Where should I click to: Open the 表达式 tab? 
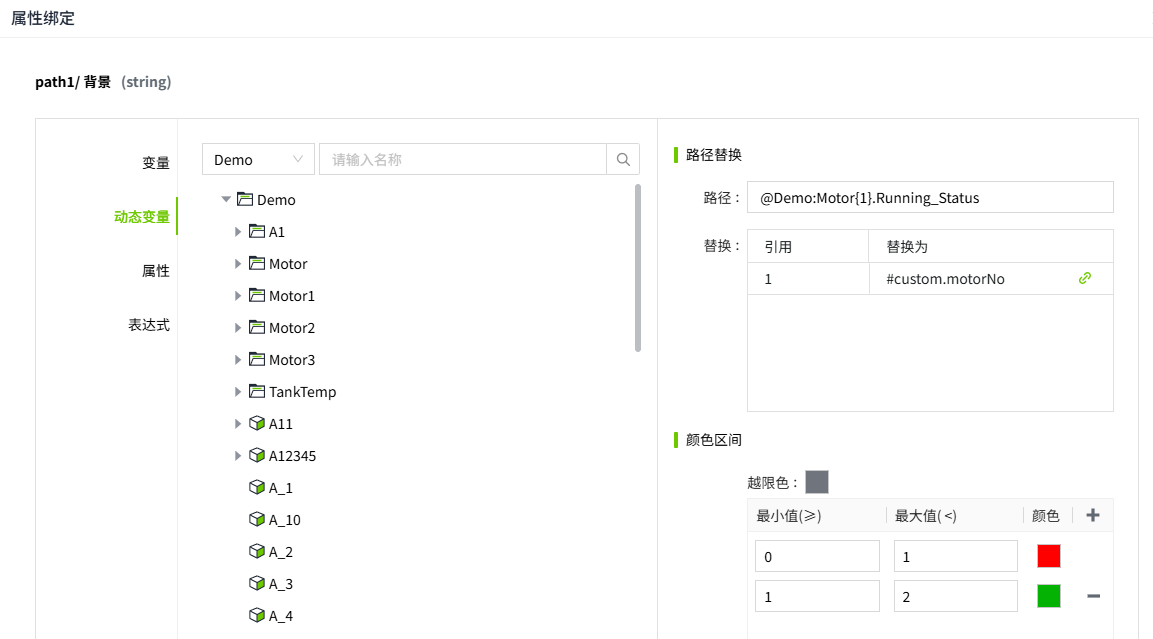[148, 325]
